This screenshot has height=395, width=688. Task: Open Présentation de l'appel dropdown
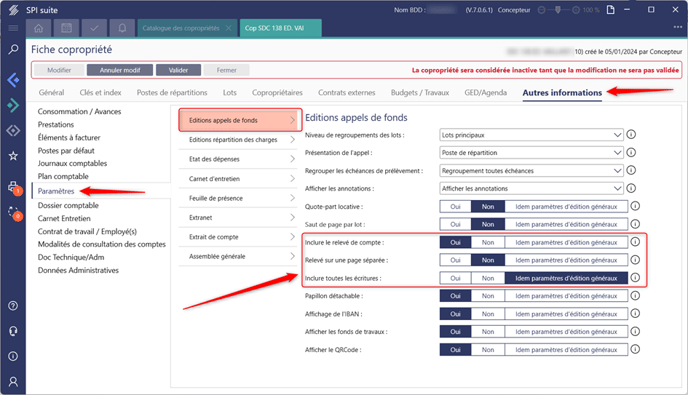point(531,153)
